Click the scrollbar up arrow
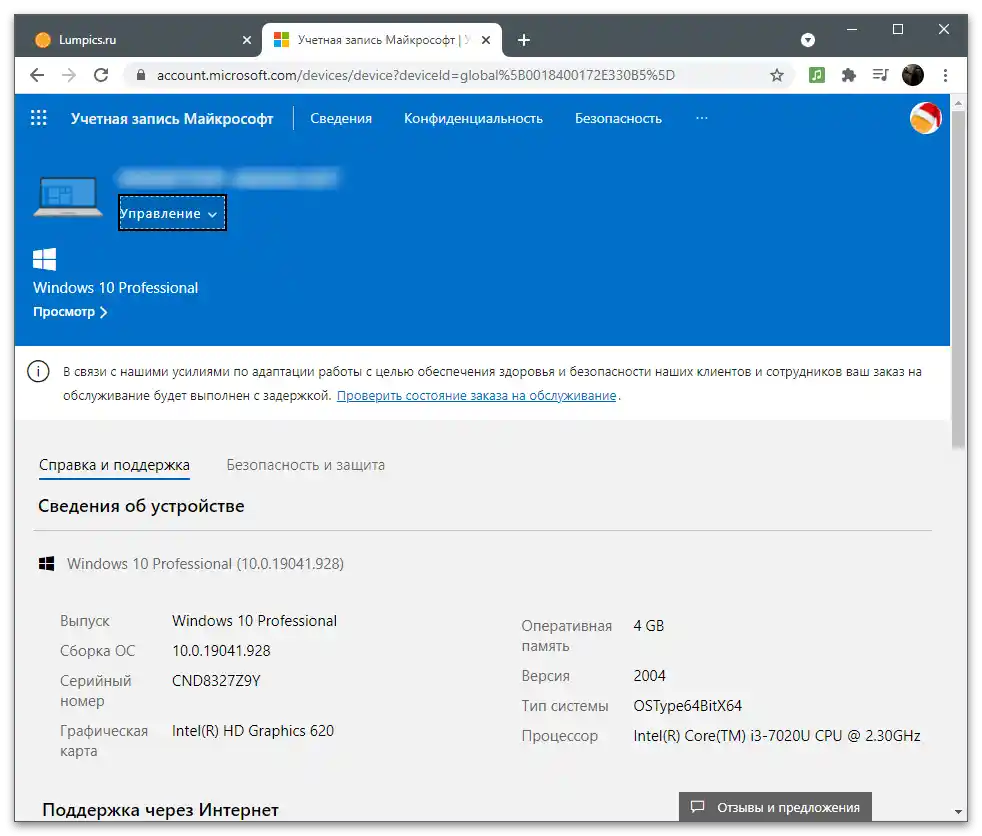This screenshot has width=982, height=836. point(958,103)
